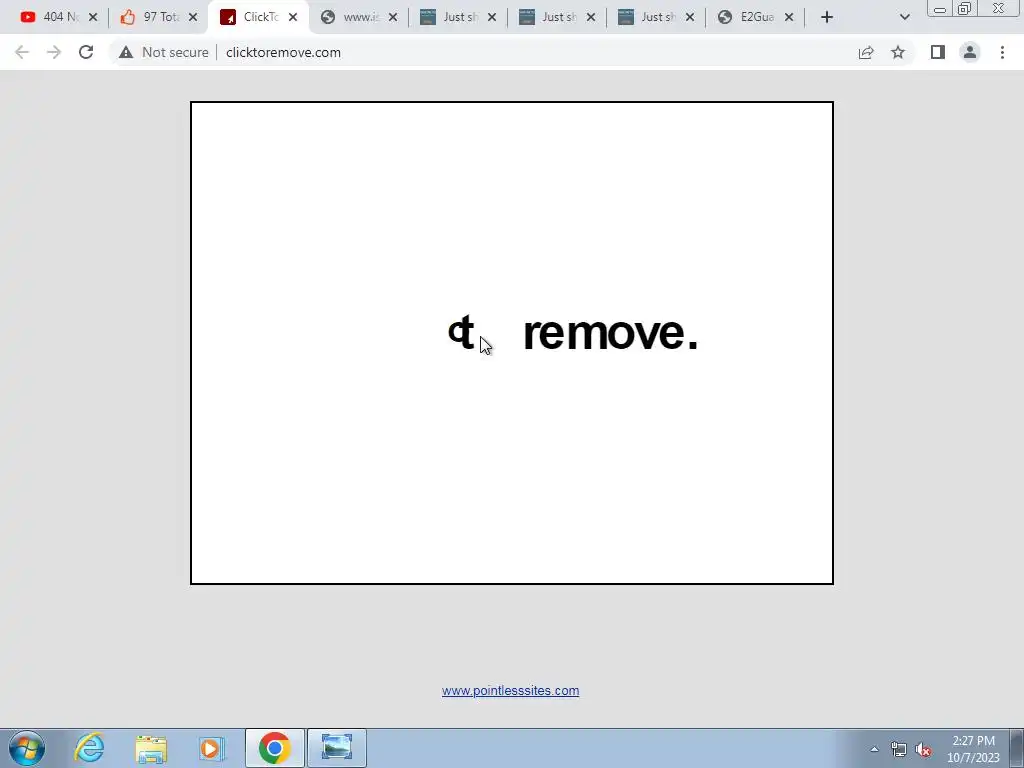Expand the tab search dropdown arrow

904,18
